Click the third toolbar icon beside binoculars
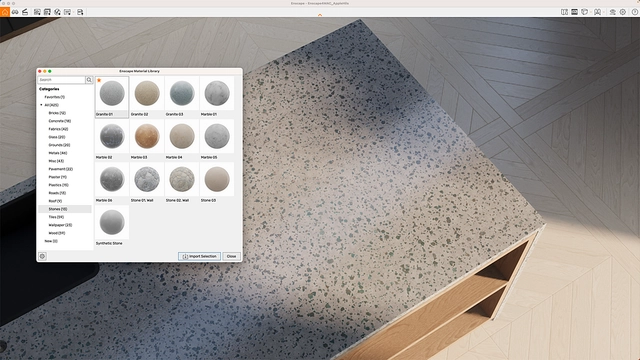The height and width of the screenshot is (360, 640). pos(25,12)
